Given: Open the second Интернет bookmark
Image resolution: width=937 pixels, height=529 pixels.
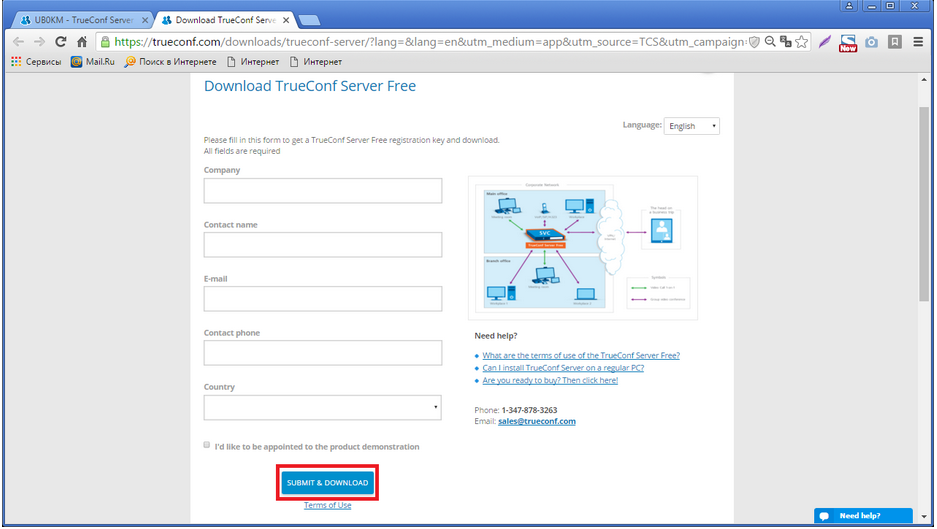Looking at the screenshot, I should point(316,62).
